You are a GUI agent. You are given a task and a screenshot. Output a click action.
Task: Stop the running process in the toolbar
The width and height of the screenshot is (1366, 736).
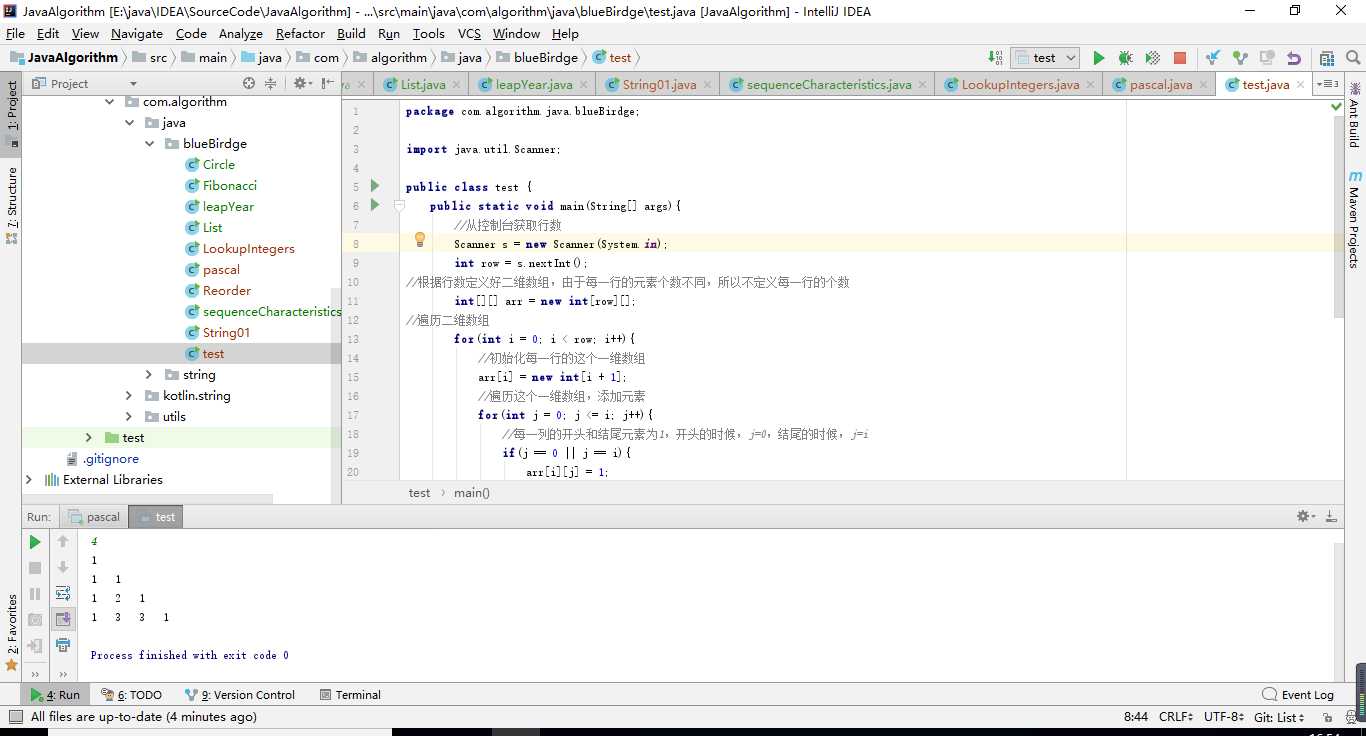click(x=1180, y=58)
